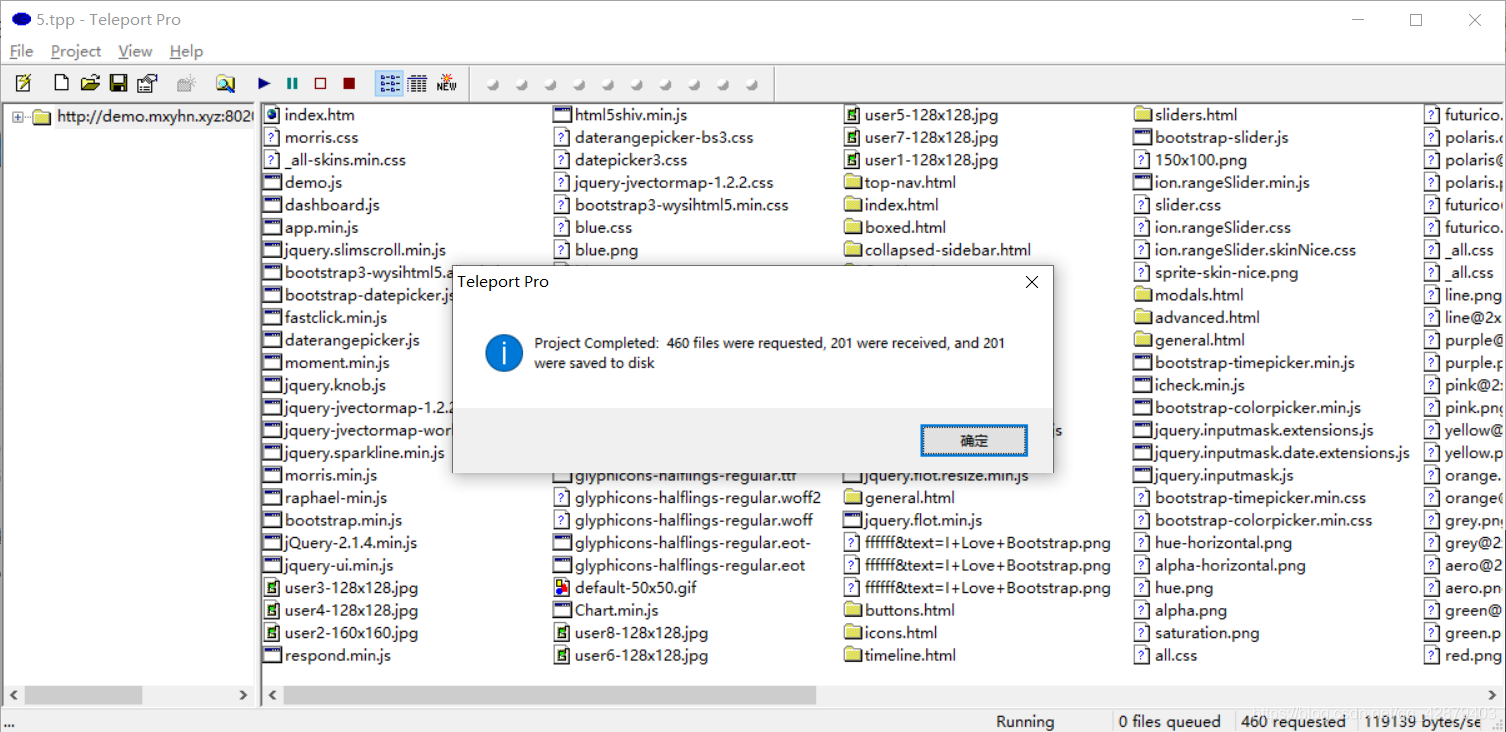
Task: Click the NEW files toolbar icon
Action: pos(446,84)
